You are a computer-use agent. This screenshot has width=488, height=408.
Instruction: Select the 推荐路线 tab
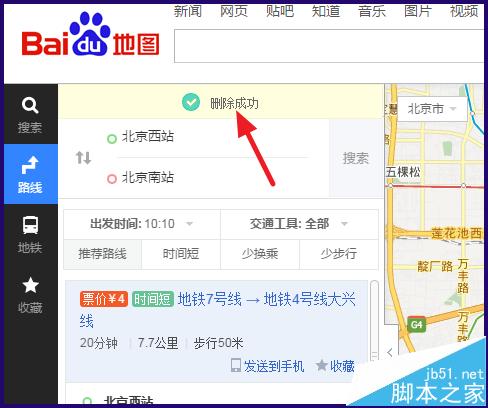point(102,254)
